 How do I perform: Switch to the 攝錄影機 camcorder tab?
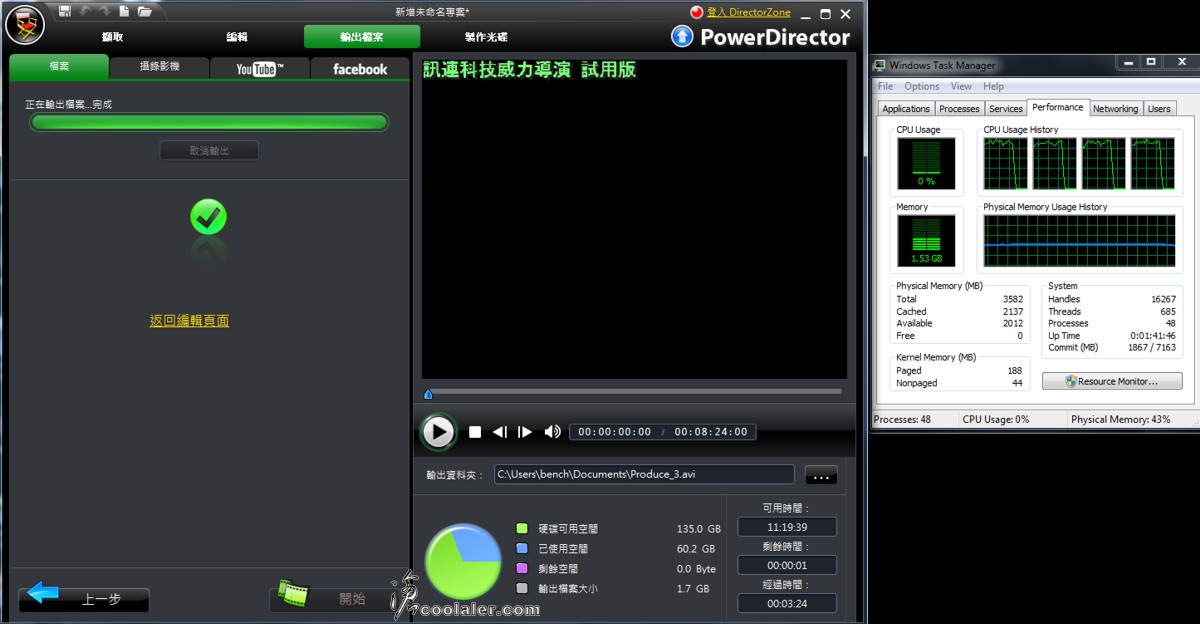(x=160, y=68)
